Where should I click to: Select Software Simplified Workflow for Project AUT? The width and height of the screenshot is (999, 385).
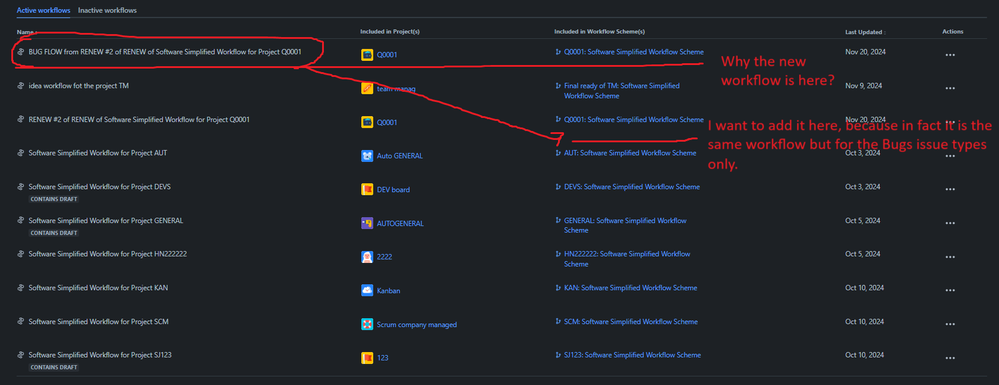(x=98, y=153)
